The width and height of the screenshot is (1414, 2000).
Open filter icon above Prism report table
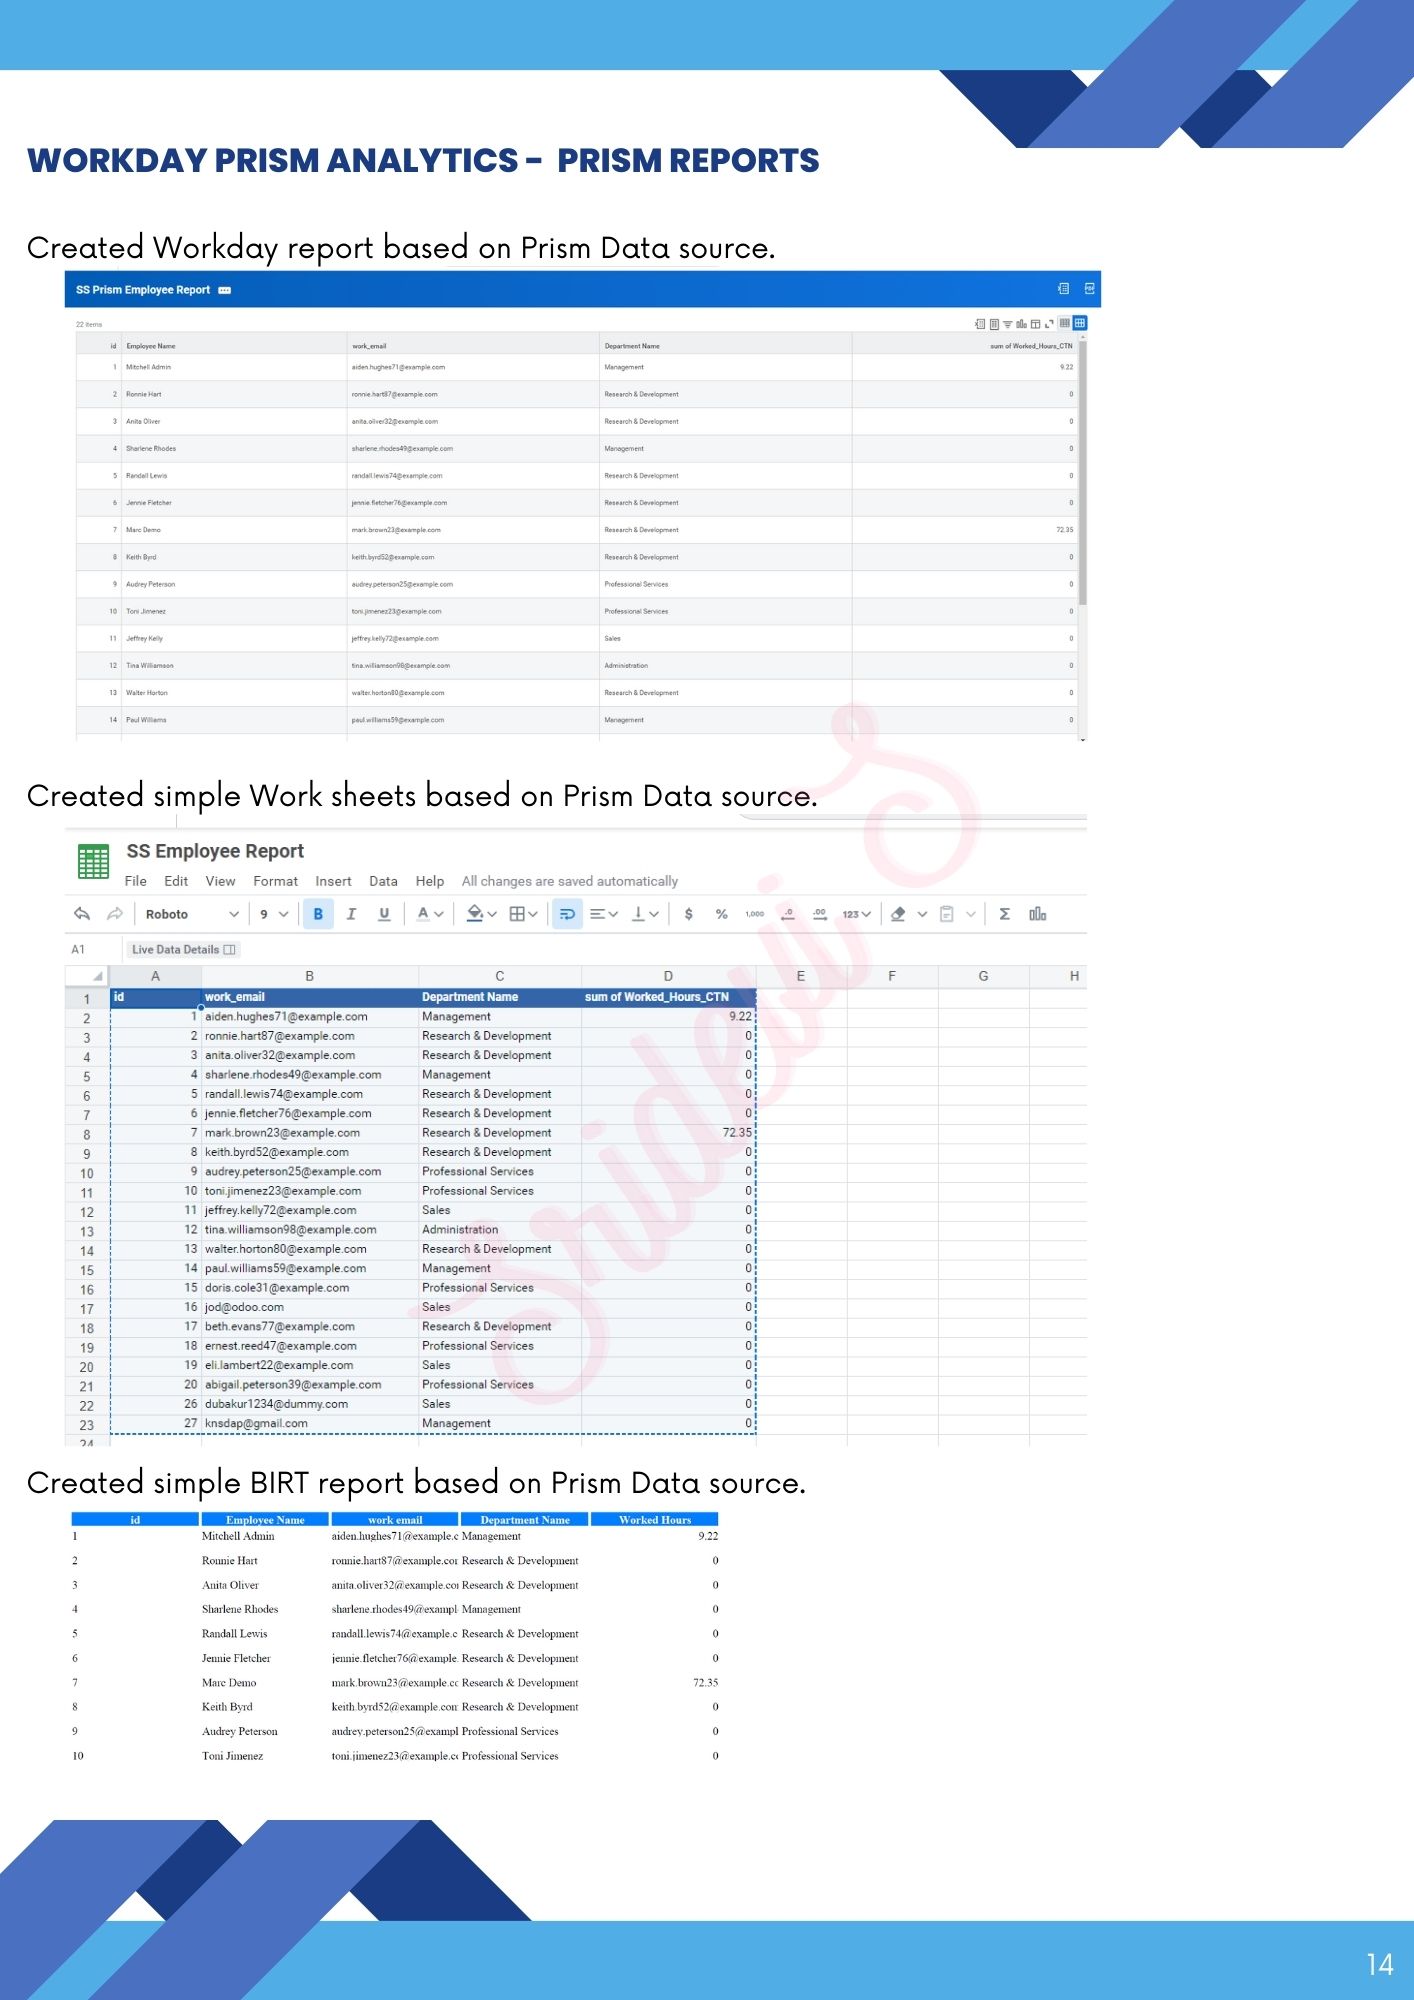1007,324
